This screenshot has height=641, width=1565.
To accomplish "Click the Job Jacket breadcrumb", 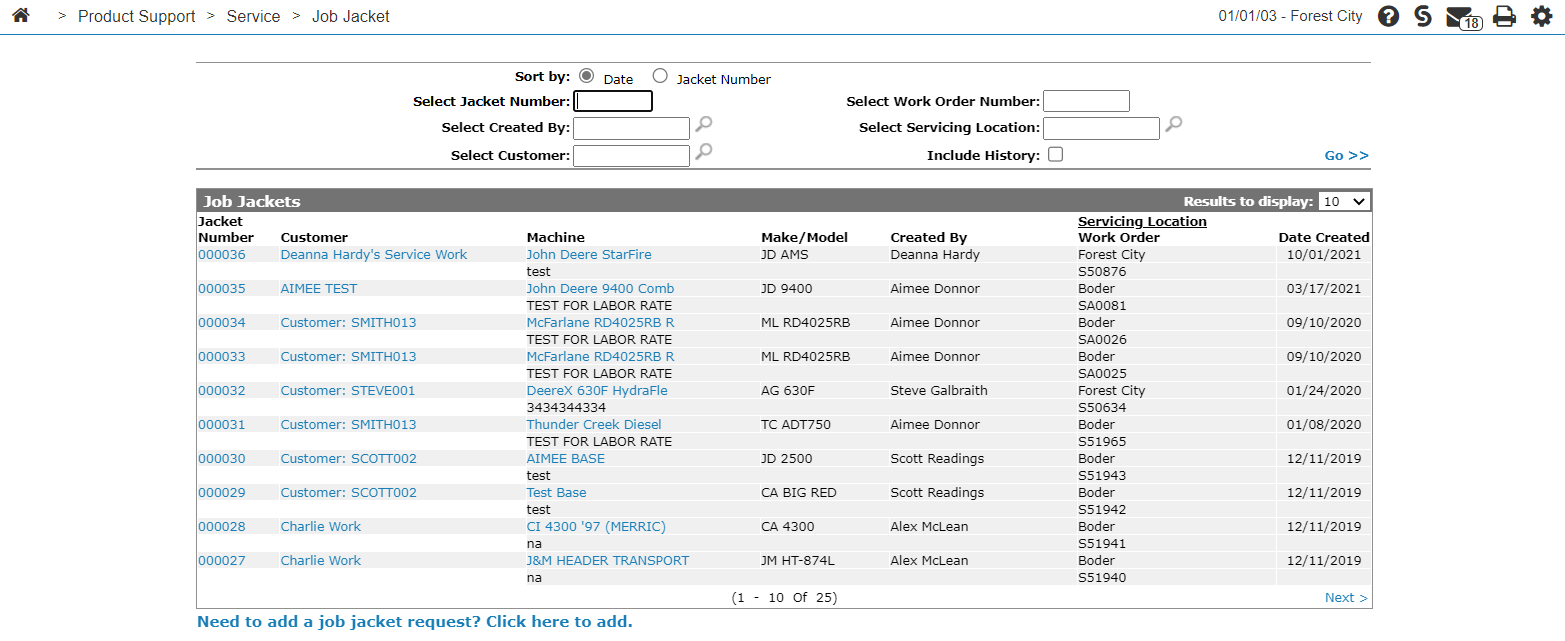I will tap(351, 16).
